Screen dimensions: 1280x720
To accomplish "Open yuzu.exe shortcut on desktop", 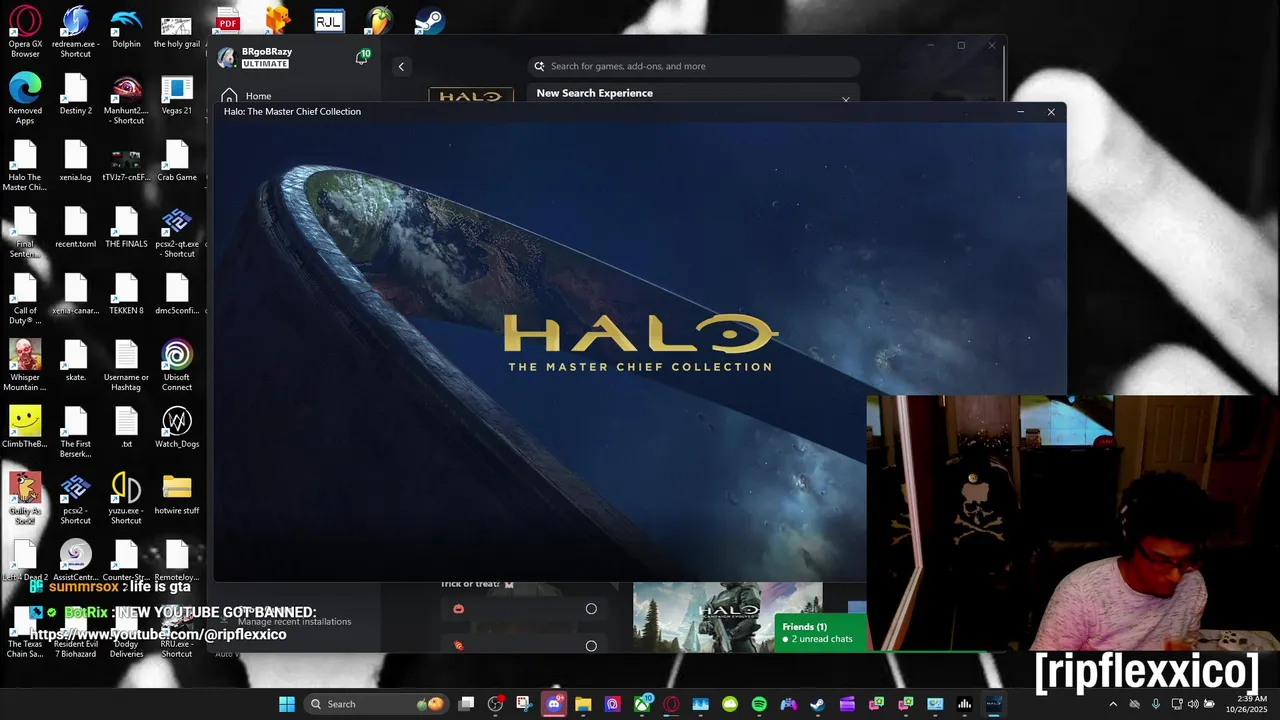I will point(126,498).
